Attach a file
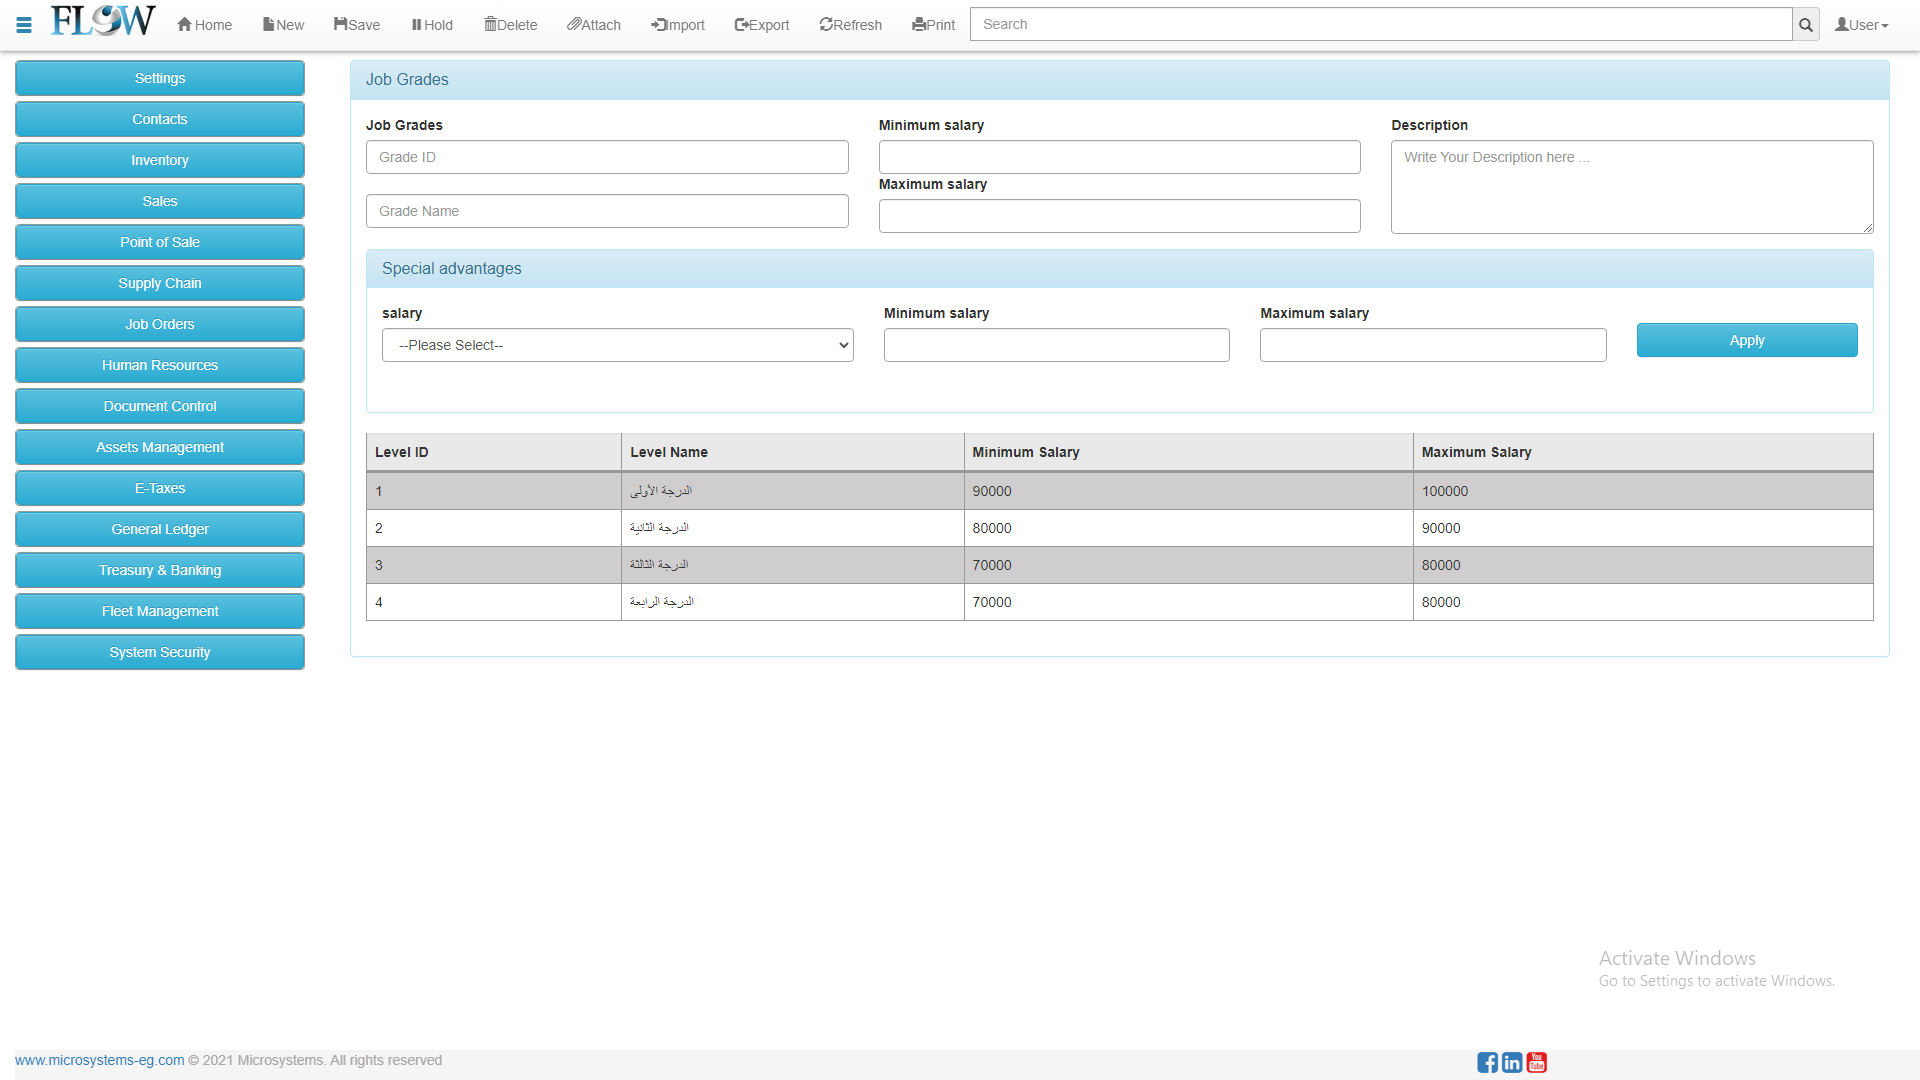The image size is (1920, 1080). pos(594,25)
